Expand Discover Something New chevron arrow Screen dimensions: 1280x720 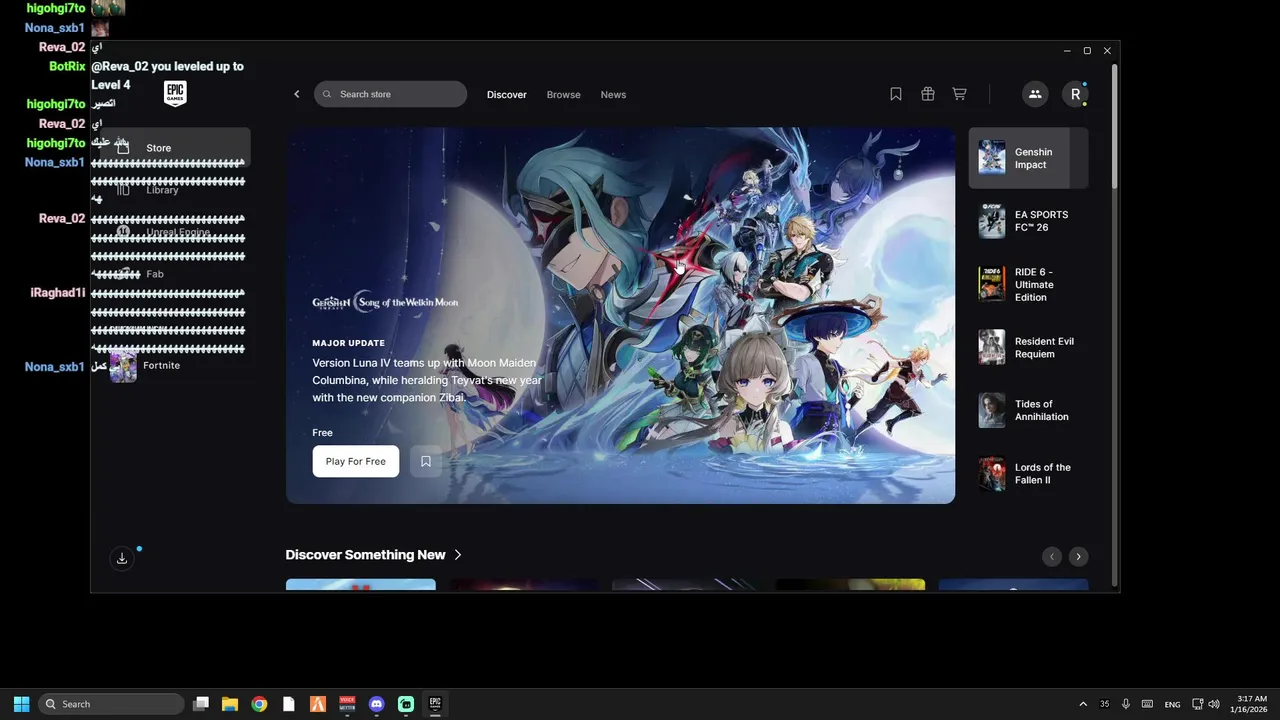(458, 555)
